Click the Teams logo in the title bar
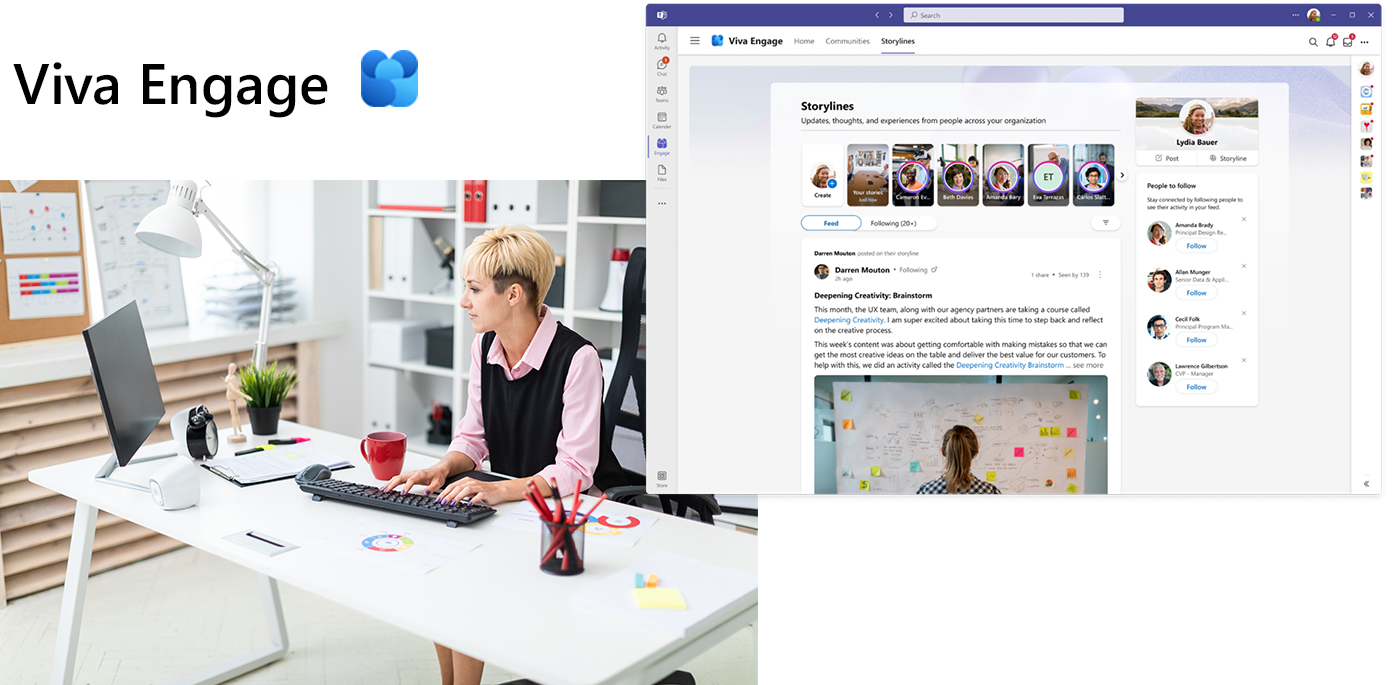Screen dimensions: 1400x685 tap(661, 15)
